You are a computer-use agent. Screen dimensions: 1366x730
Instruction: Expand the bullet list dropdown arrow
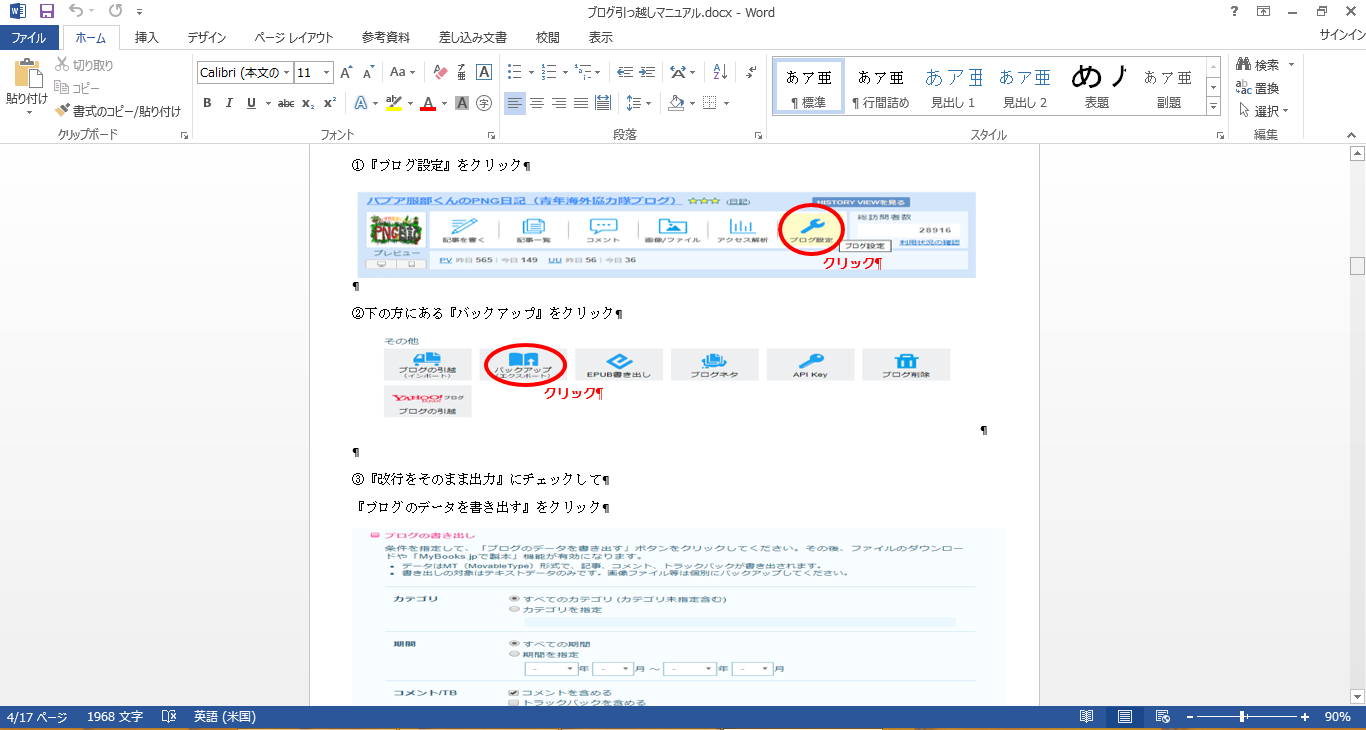(x=530, y=72)
